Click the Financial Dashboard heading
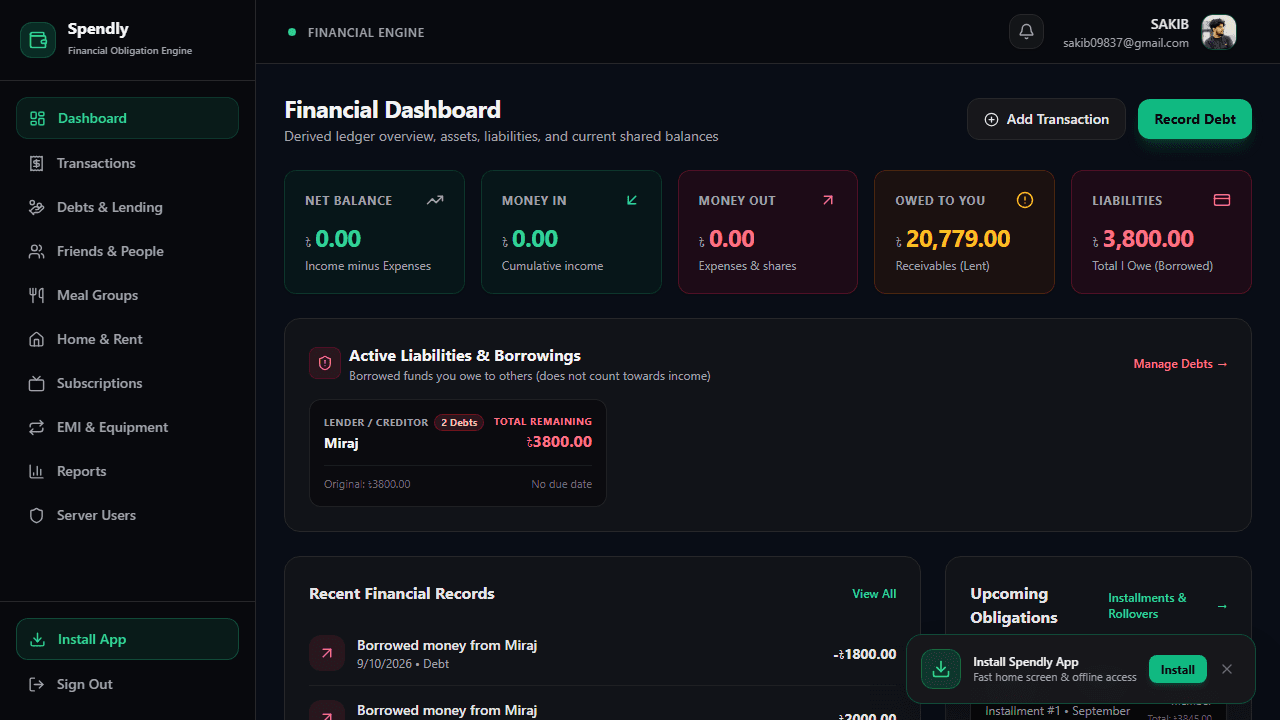 point(393,110)
